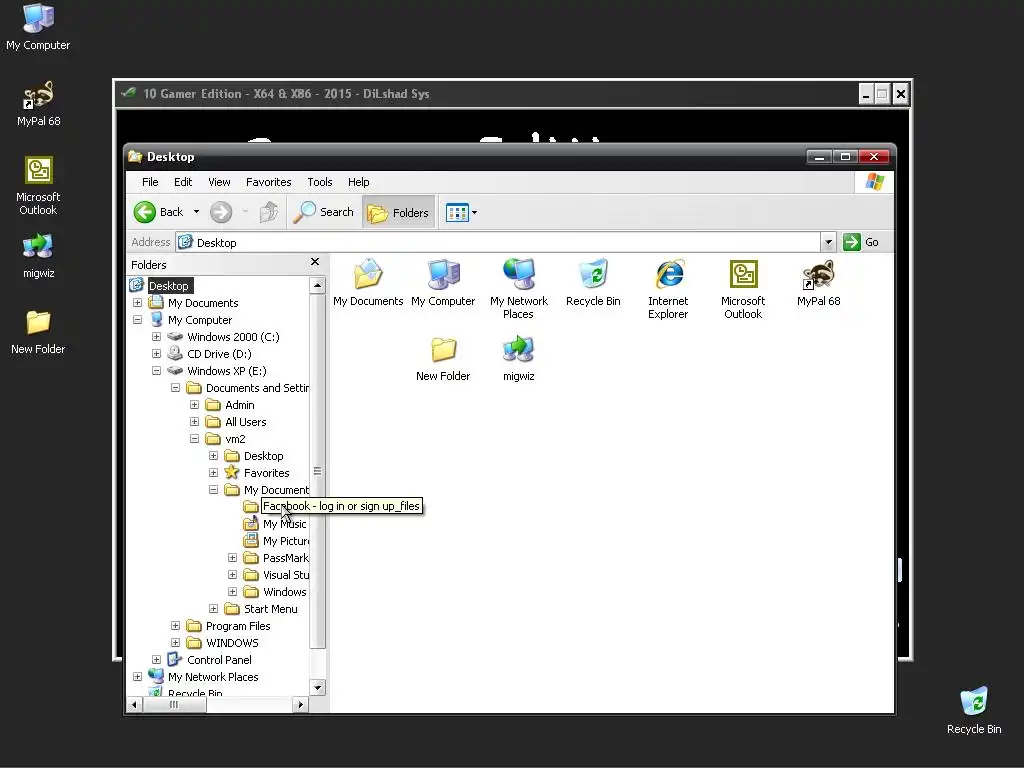Screen dimensions: 1024x768
Task: Select PassMark folder in tree
Action: tap(285, 558)
